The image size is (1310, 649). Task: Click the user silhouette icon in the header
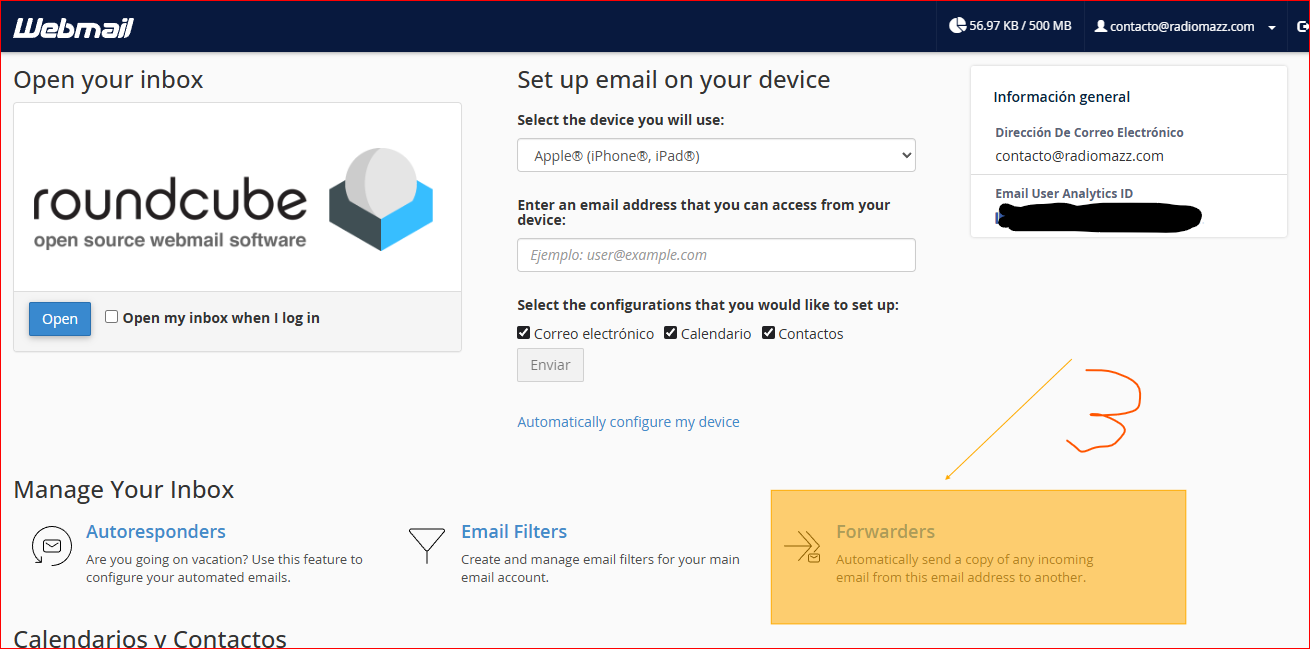tap(1101, 27)
